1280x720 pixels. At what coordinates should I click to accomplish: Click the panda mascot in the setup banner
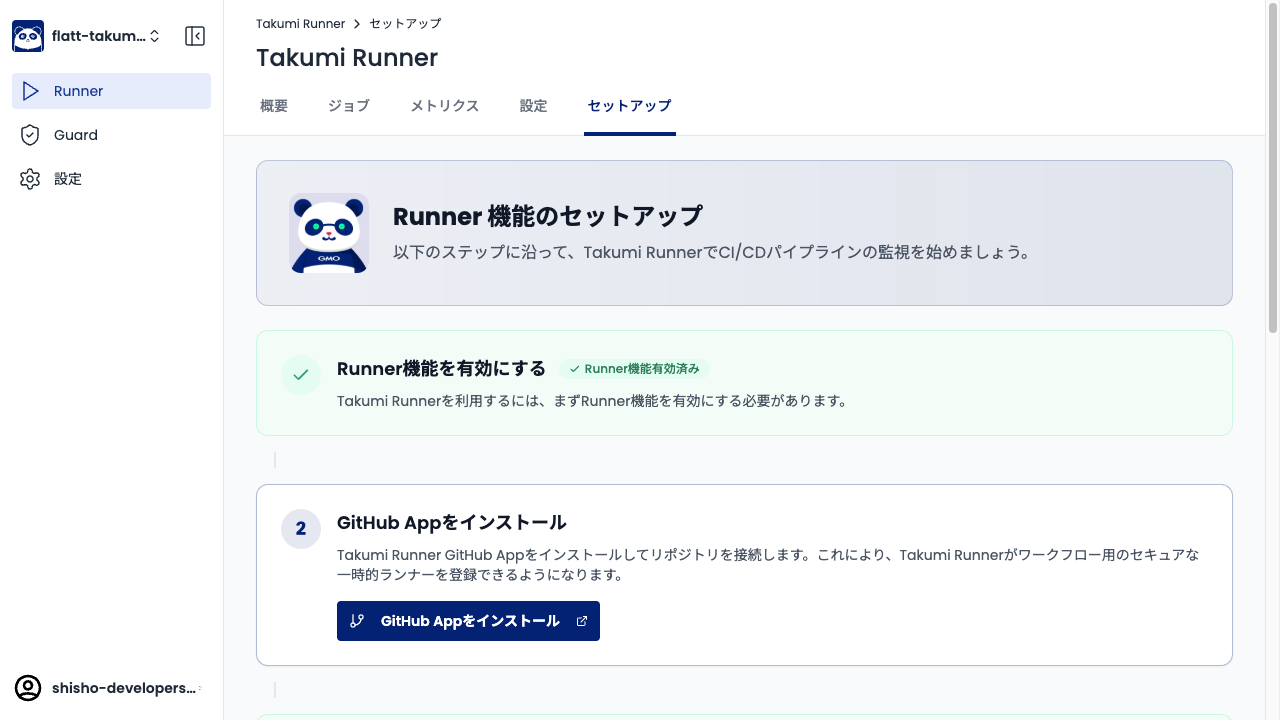point(328,232)
